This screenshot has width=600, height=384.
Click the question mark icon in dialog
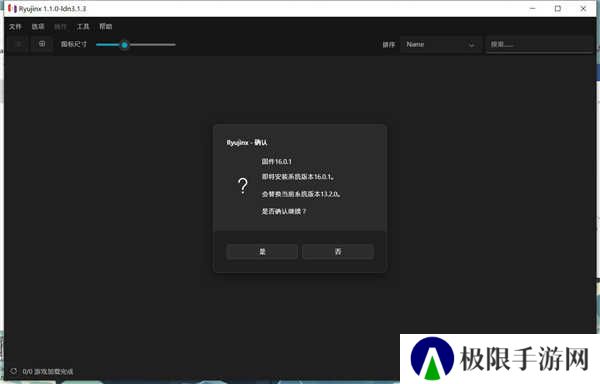(x=243, y=186)
